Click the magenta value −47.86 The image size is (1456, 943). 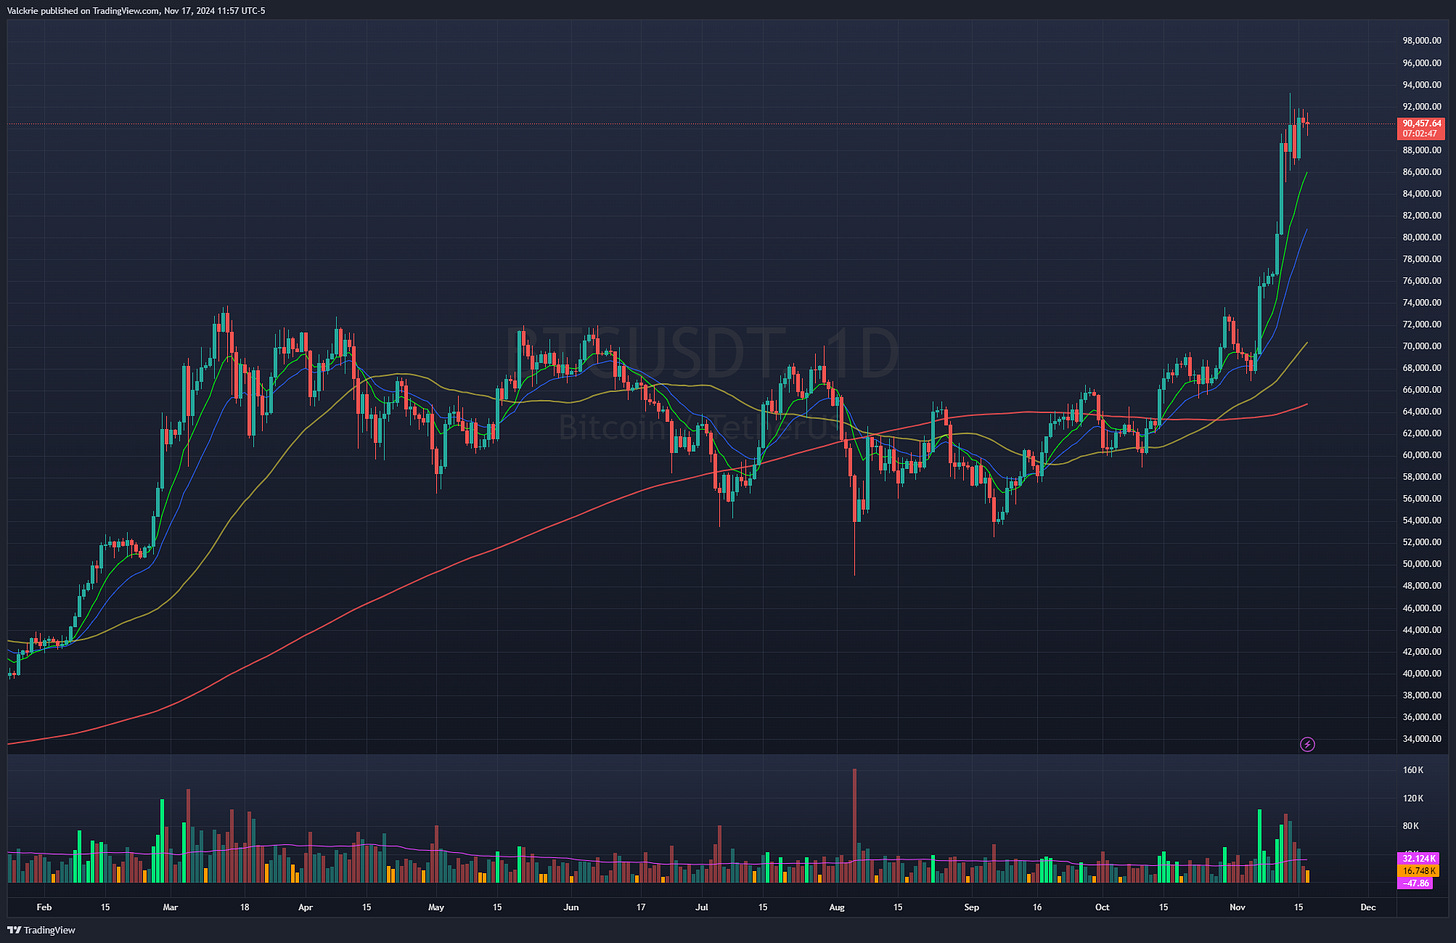[1416, 884]
